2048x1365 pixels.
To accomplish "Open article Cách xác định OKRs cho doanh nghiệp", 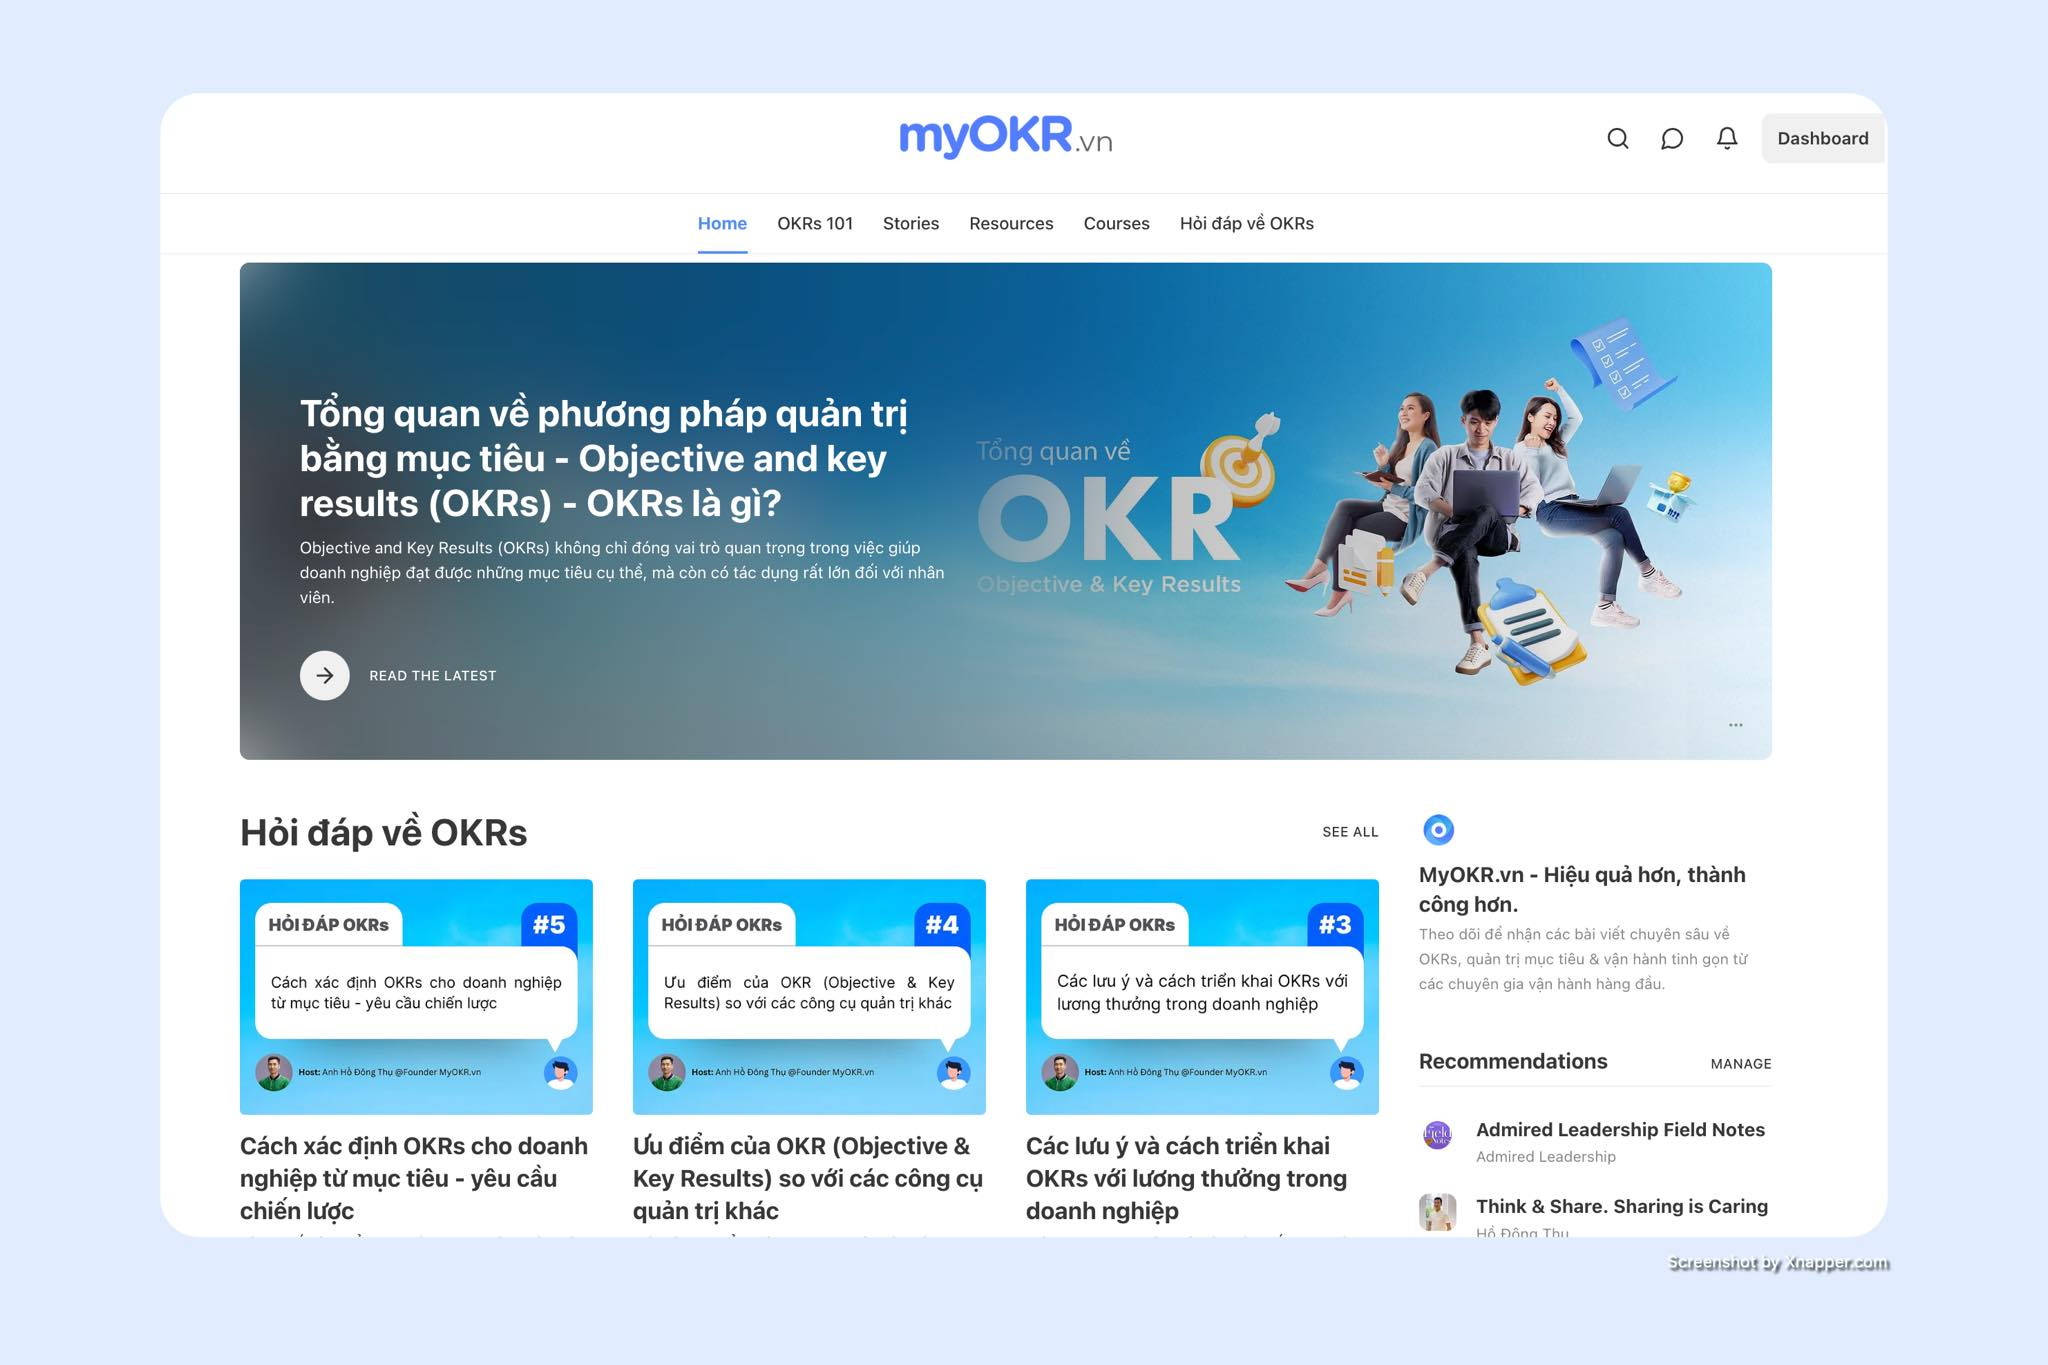I will (x=414, y=1178).
